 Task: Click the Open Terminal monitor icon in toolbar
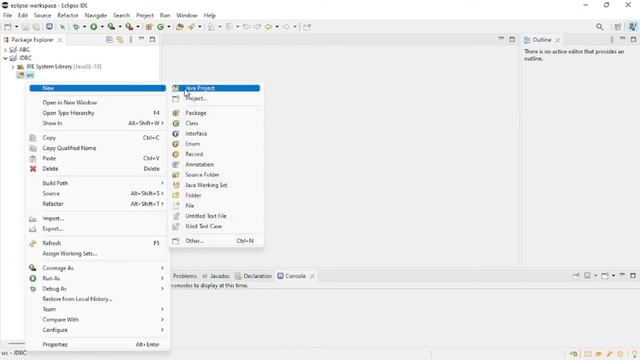click(49, 27)
